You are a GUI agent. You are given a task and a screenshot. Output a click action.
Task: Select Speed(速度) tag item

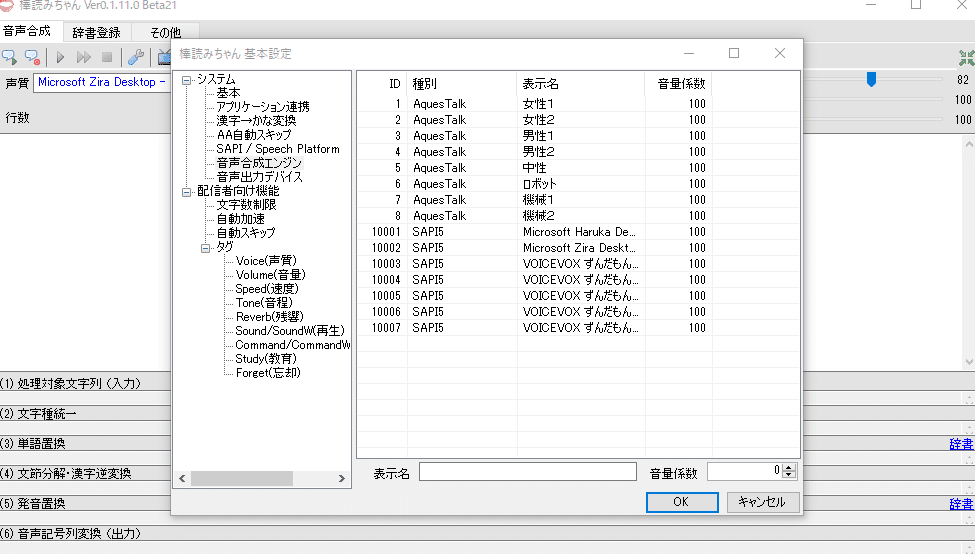click(267, 289)
